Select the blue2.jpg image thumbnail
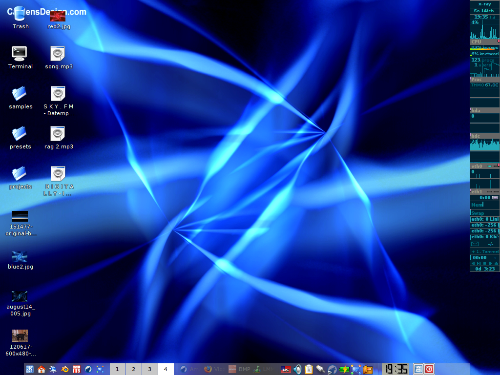This screenshot has width=500, height=375. (20, 257)
